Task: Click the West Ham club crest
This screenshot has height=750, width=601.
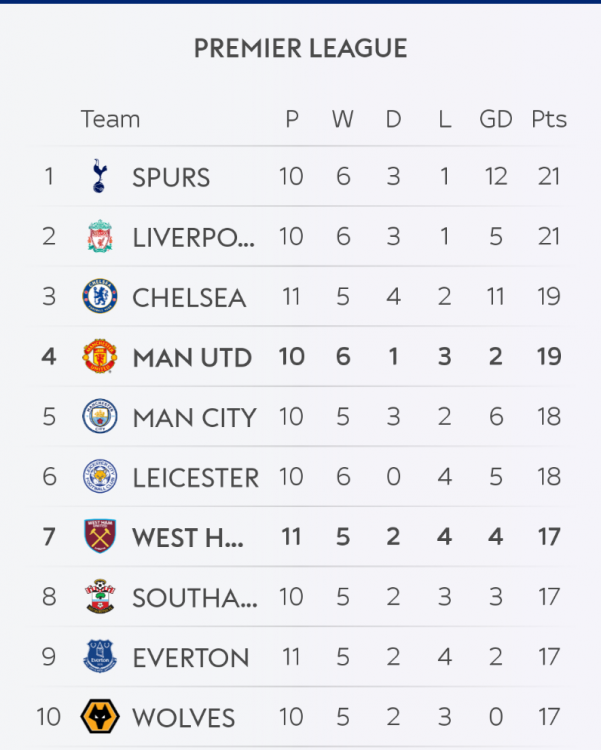Action: (x=99, y=537)
